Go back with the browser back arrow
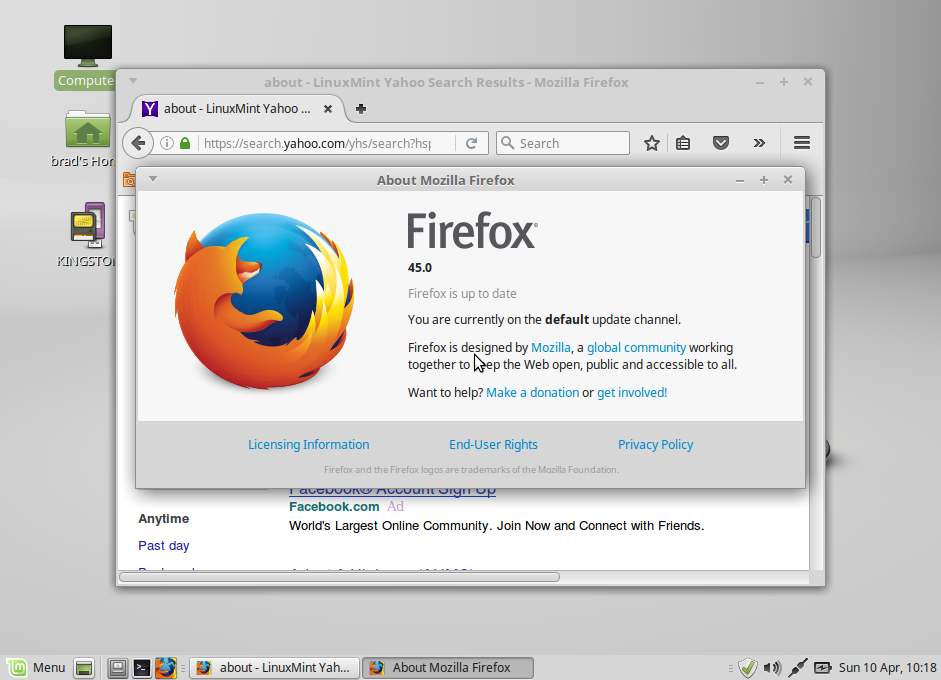 coord(138,143)
